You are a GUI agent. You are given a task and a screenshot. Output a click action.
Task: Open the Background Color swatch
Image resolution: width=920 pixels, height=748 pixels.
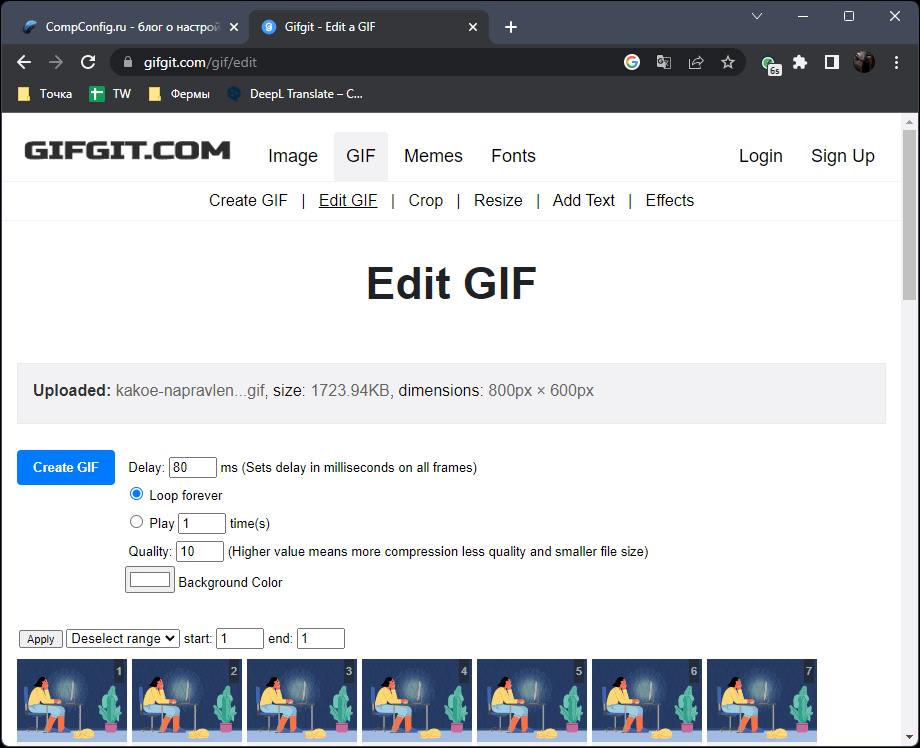(150, 580)
